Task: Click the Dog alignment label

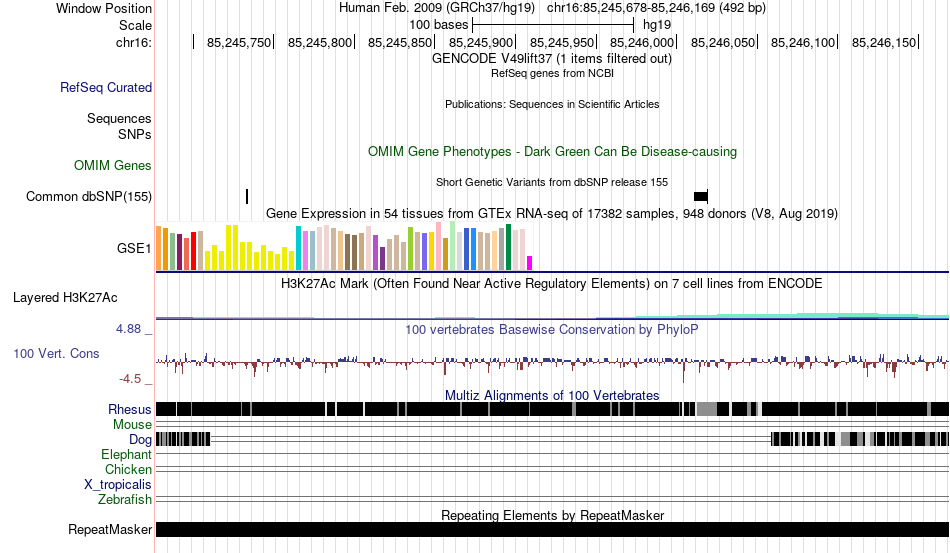Action: pyautogui.click(x=140, y=440)
